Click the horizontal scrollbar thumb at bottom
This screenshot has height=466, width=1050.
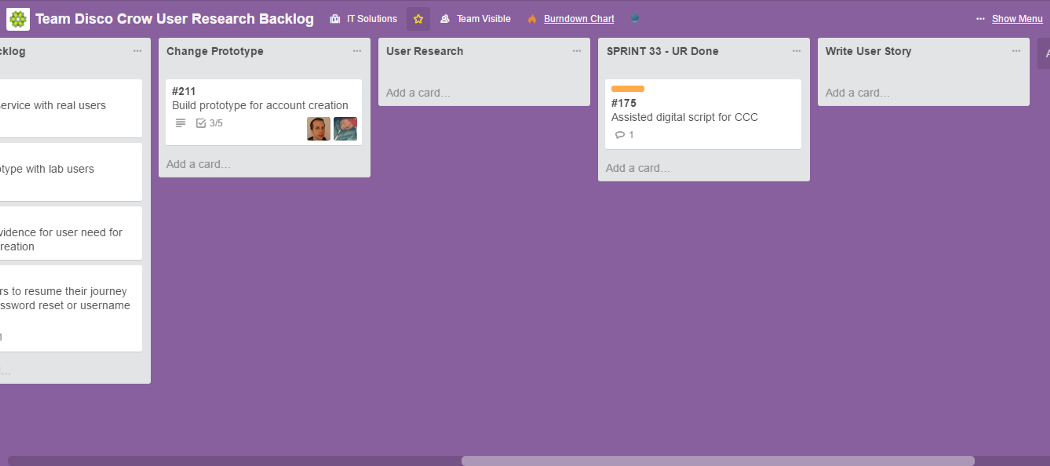(718, 461)
